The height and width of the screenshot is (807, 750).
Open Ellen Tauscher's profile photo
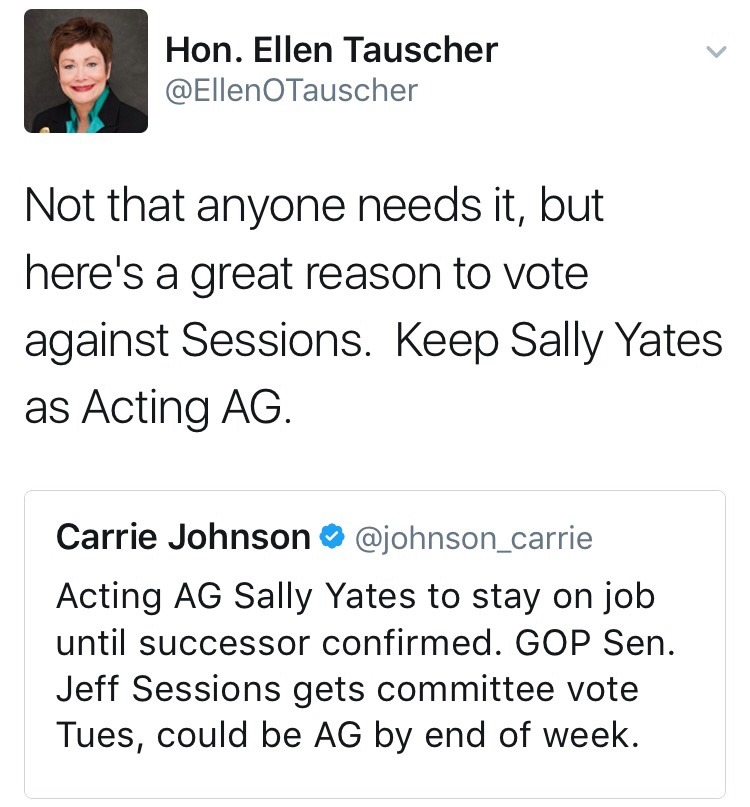pyautogui.click(x=86, y=71)
